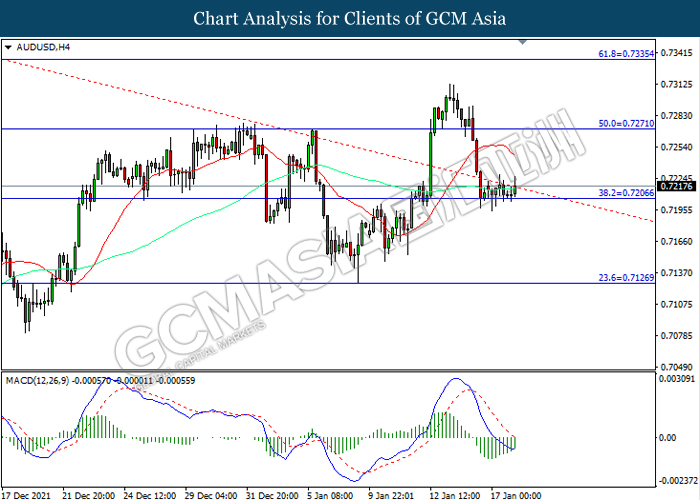Click the 0.73125 price scale value
The height and width of the screenshot is (500, 700).
coord(676,84)
